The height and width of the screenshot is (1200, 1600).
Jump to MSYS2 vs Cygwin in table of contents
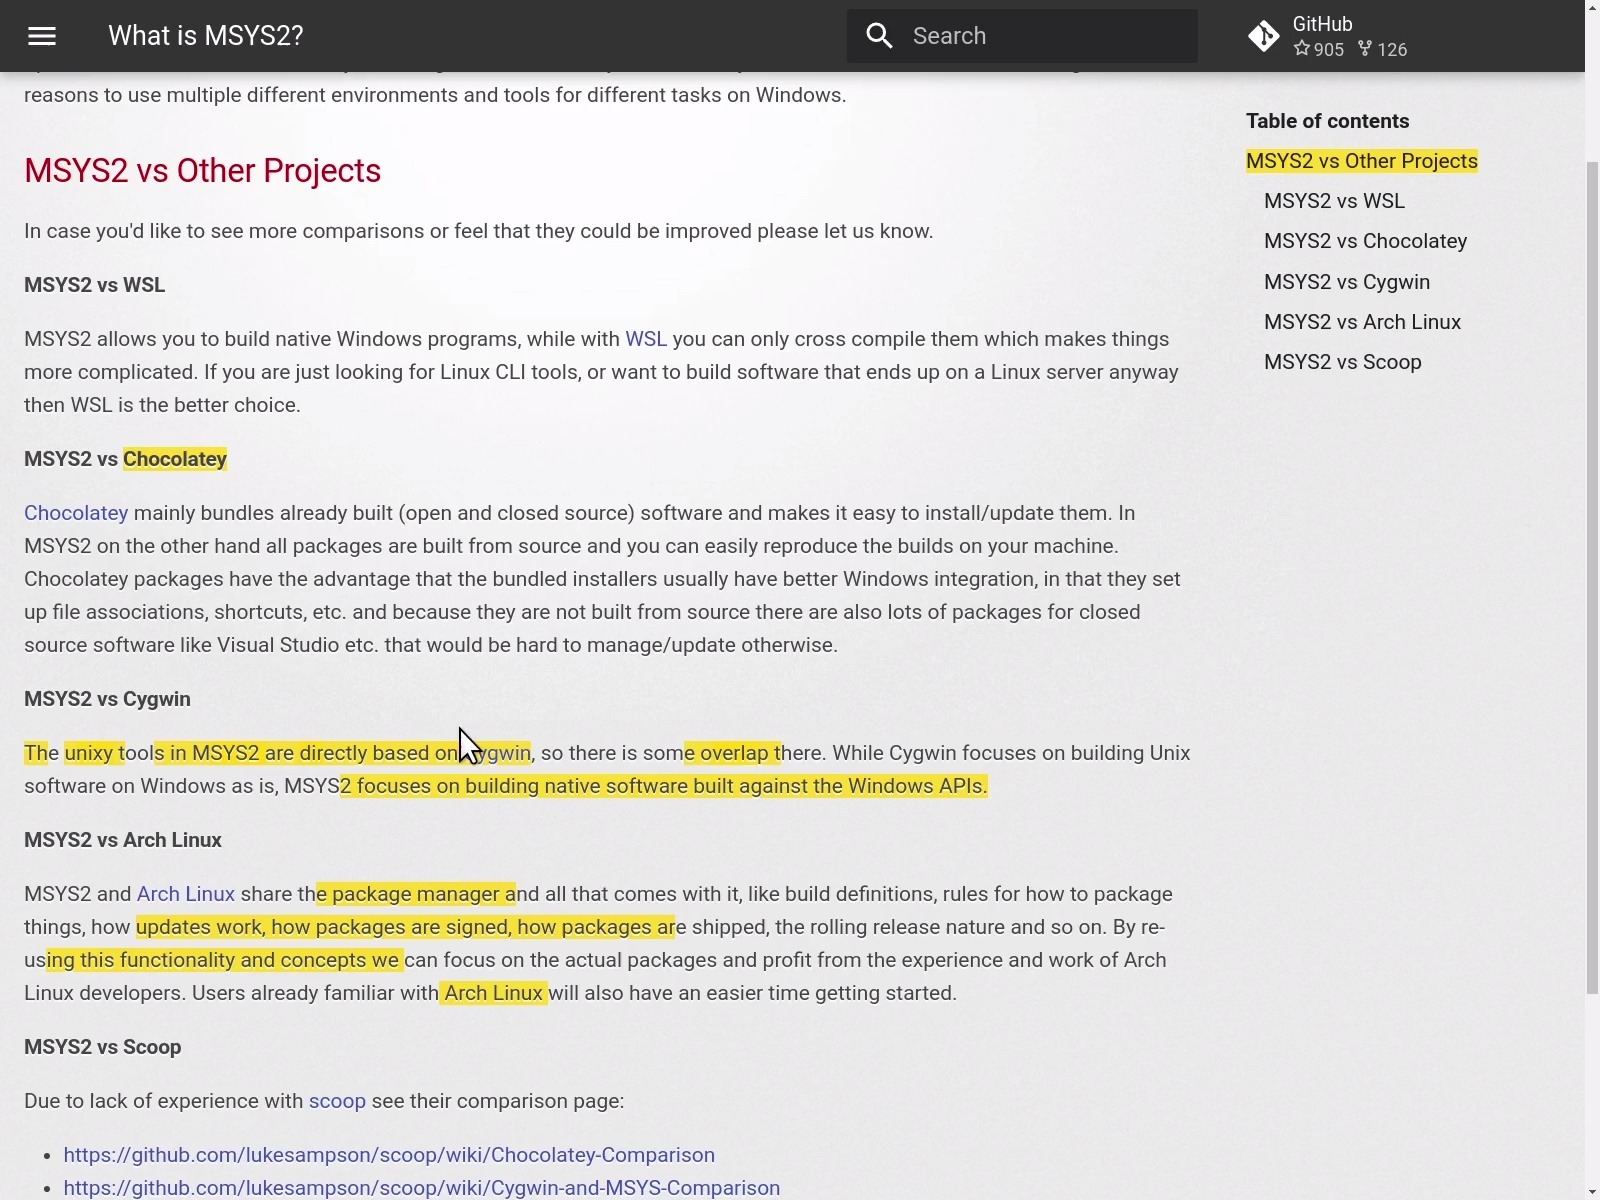[1346, 282]
